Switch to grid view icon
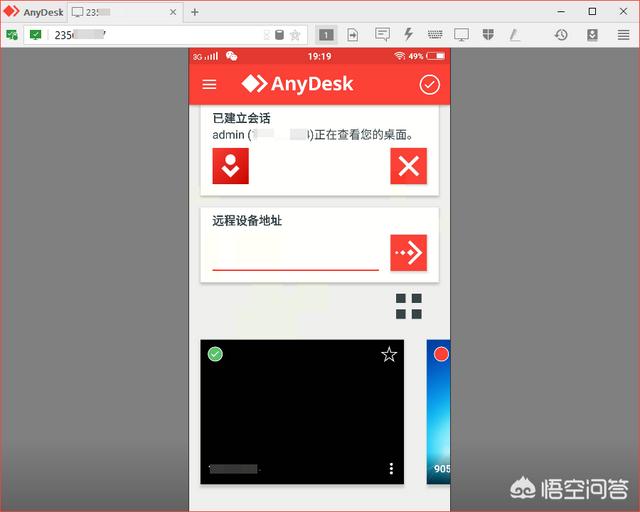 tap(409, 306)
